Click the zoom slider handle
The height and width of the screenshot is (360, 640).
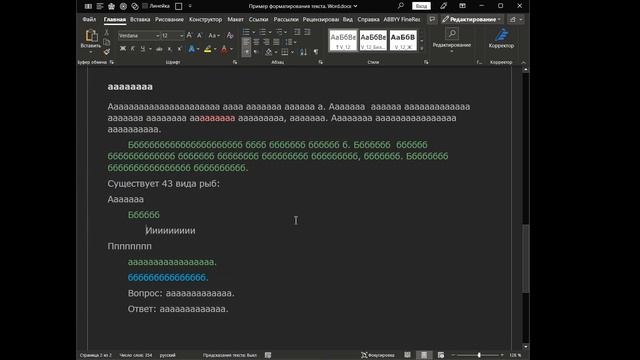[479, 355]
